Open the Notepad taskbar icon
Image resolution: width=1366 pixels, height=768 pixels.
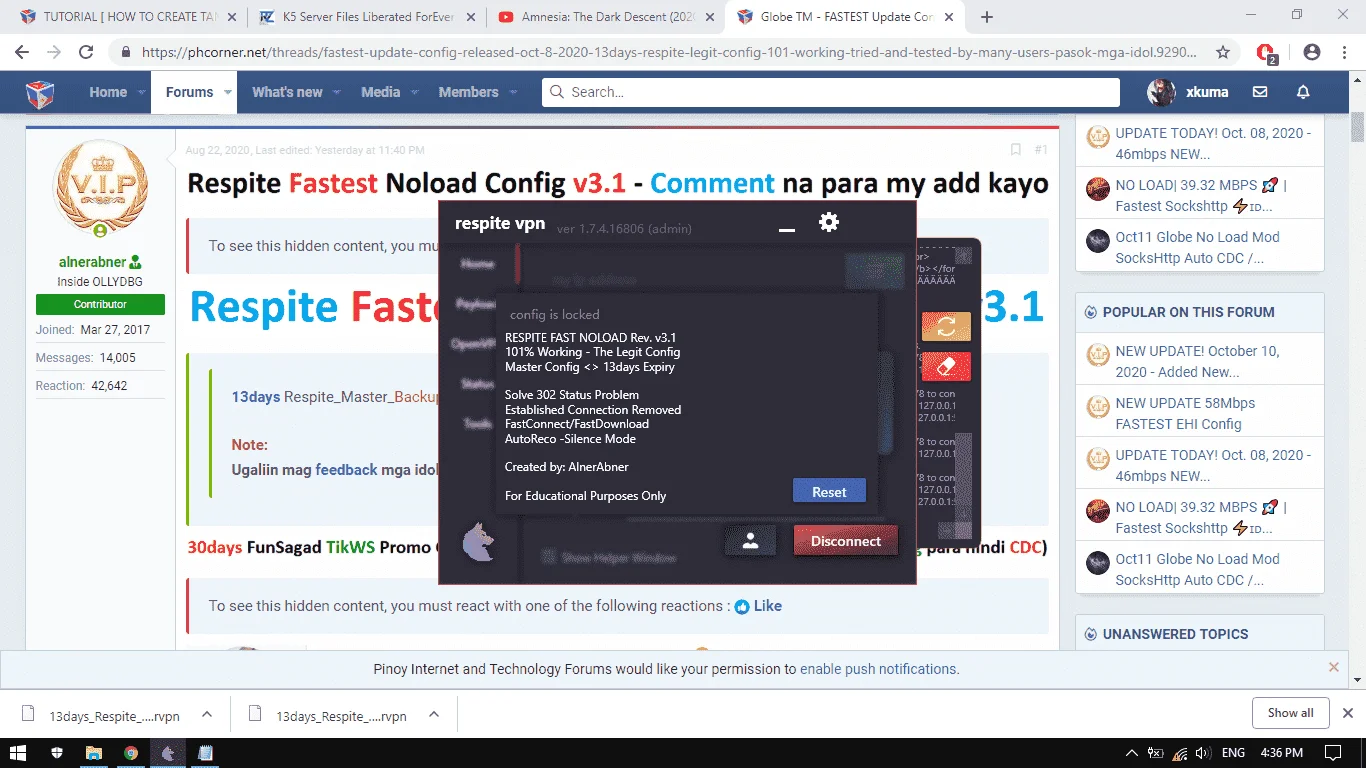(205, 753)
